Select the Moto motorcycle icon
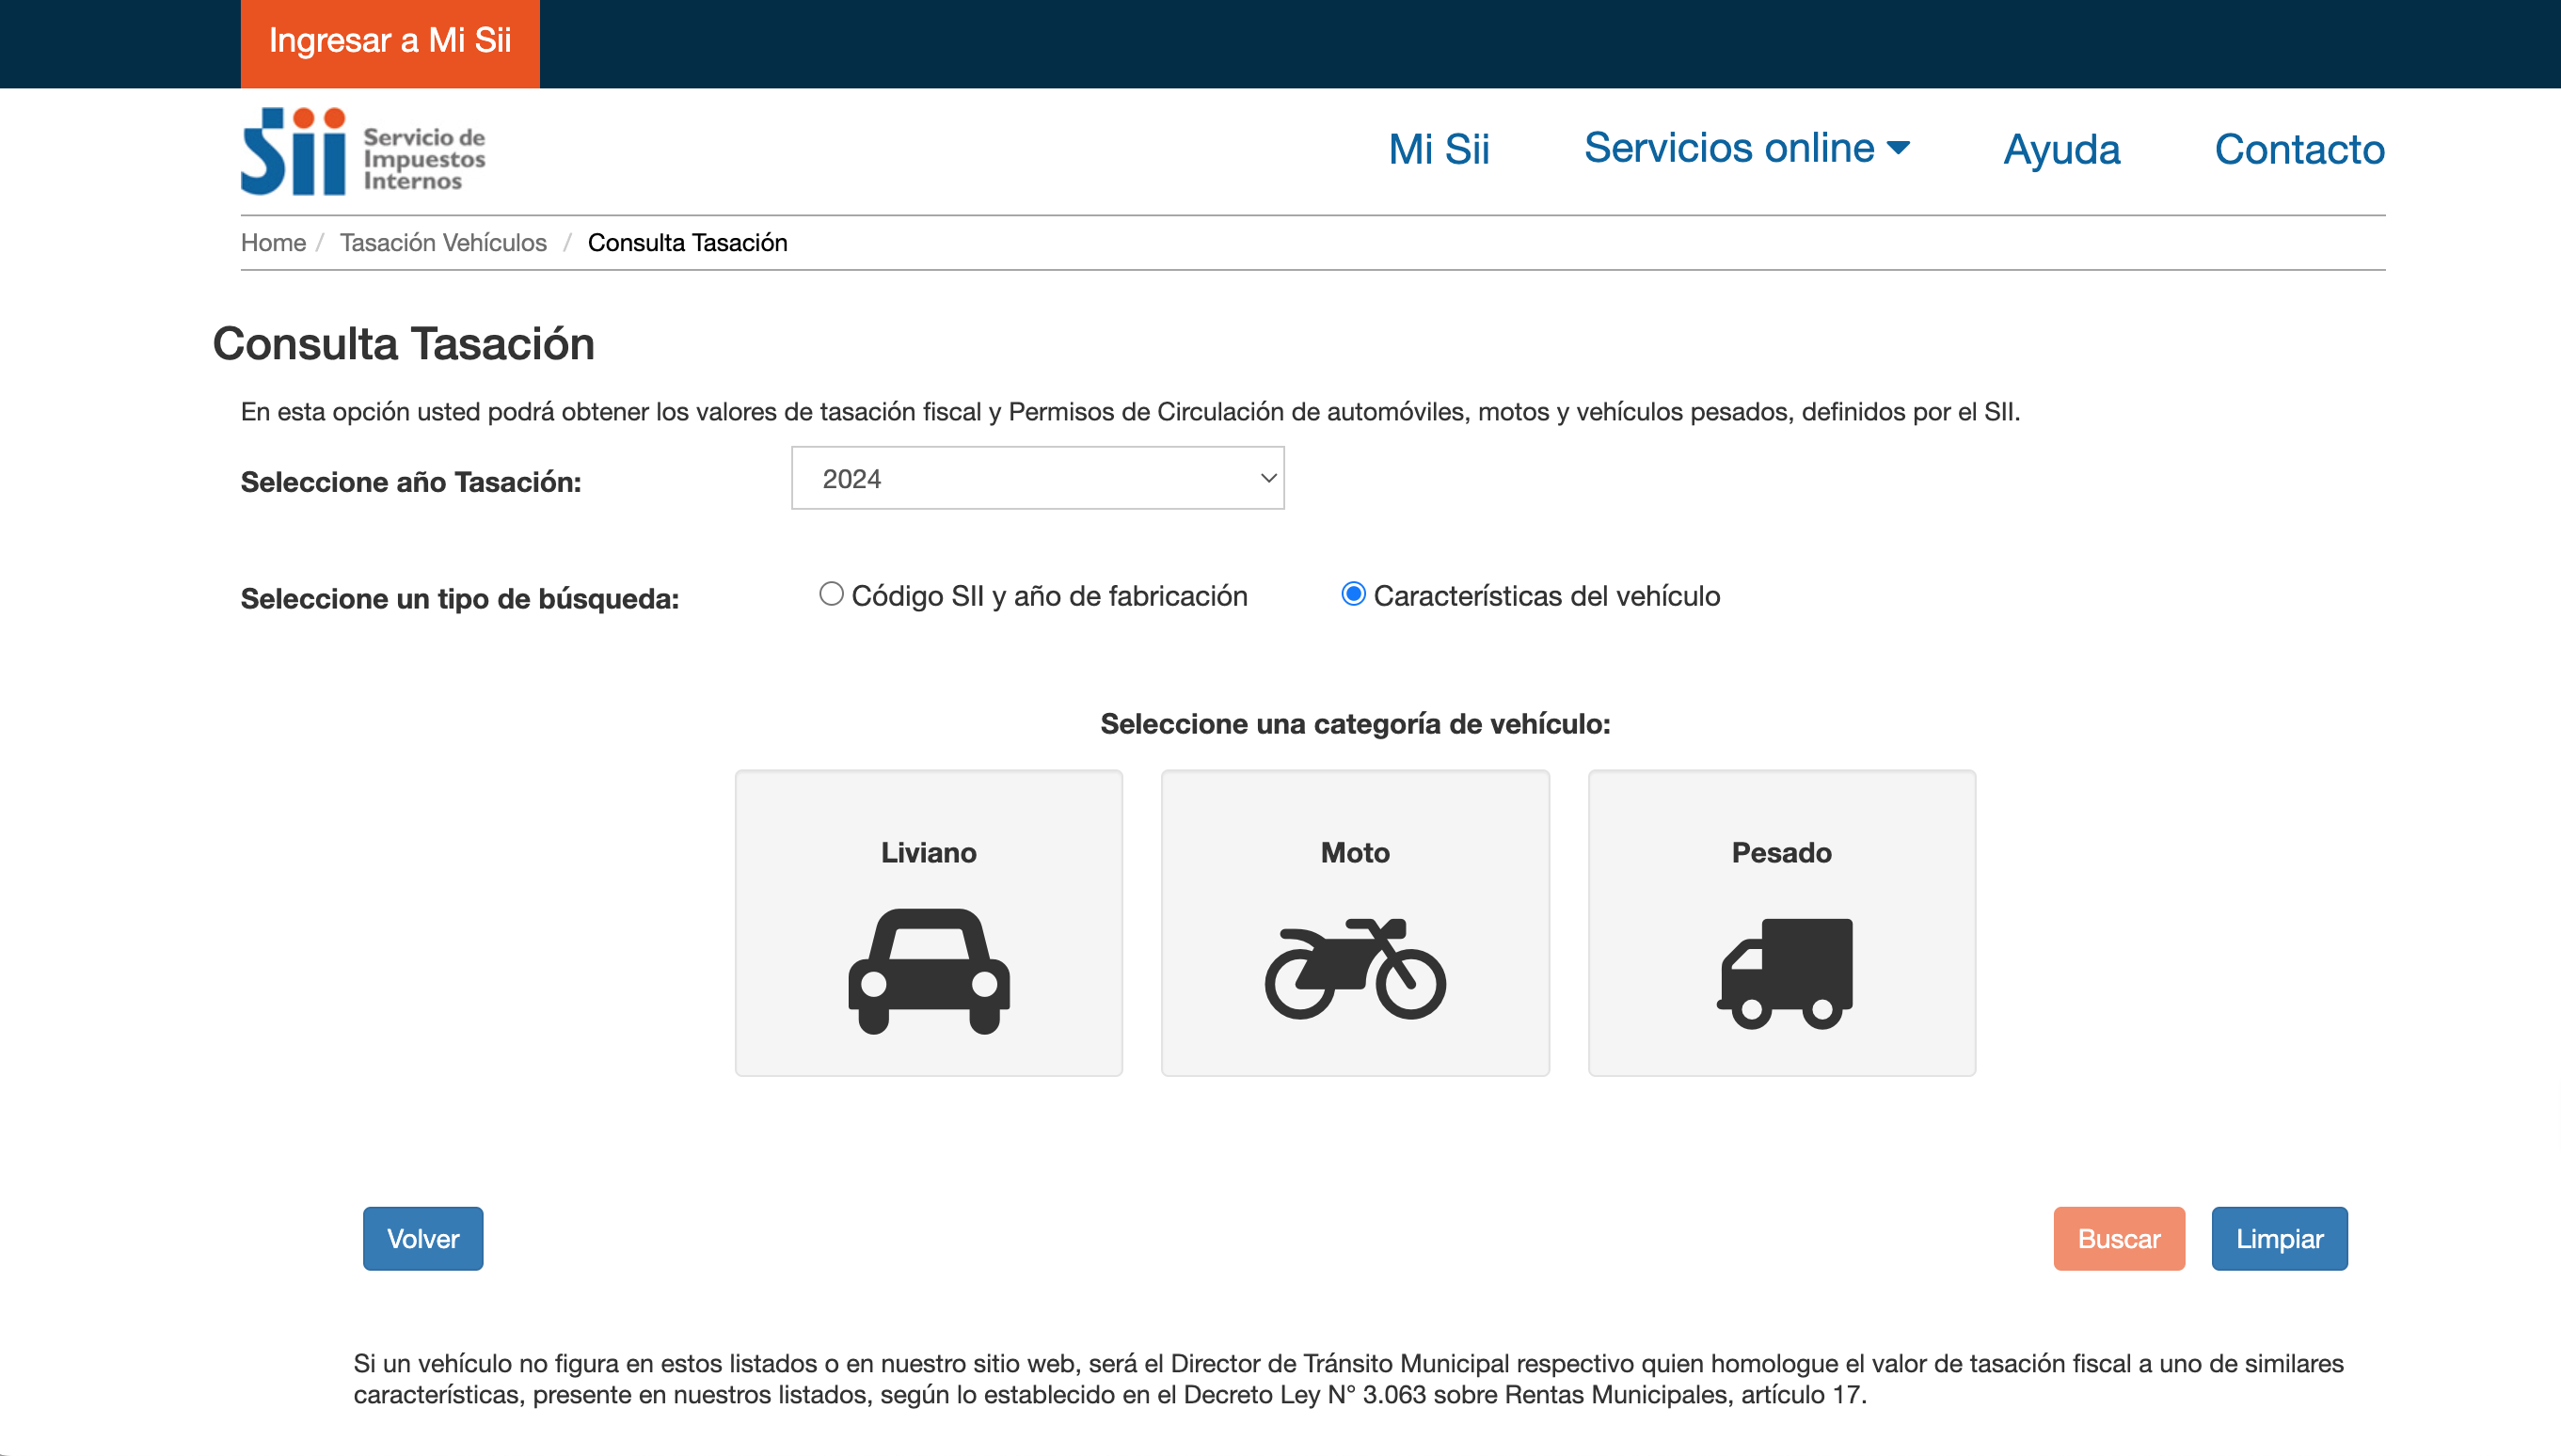Viewport: 2561px width, 1456px height. [1355, 968]
